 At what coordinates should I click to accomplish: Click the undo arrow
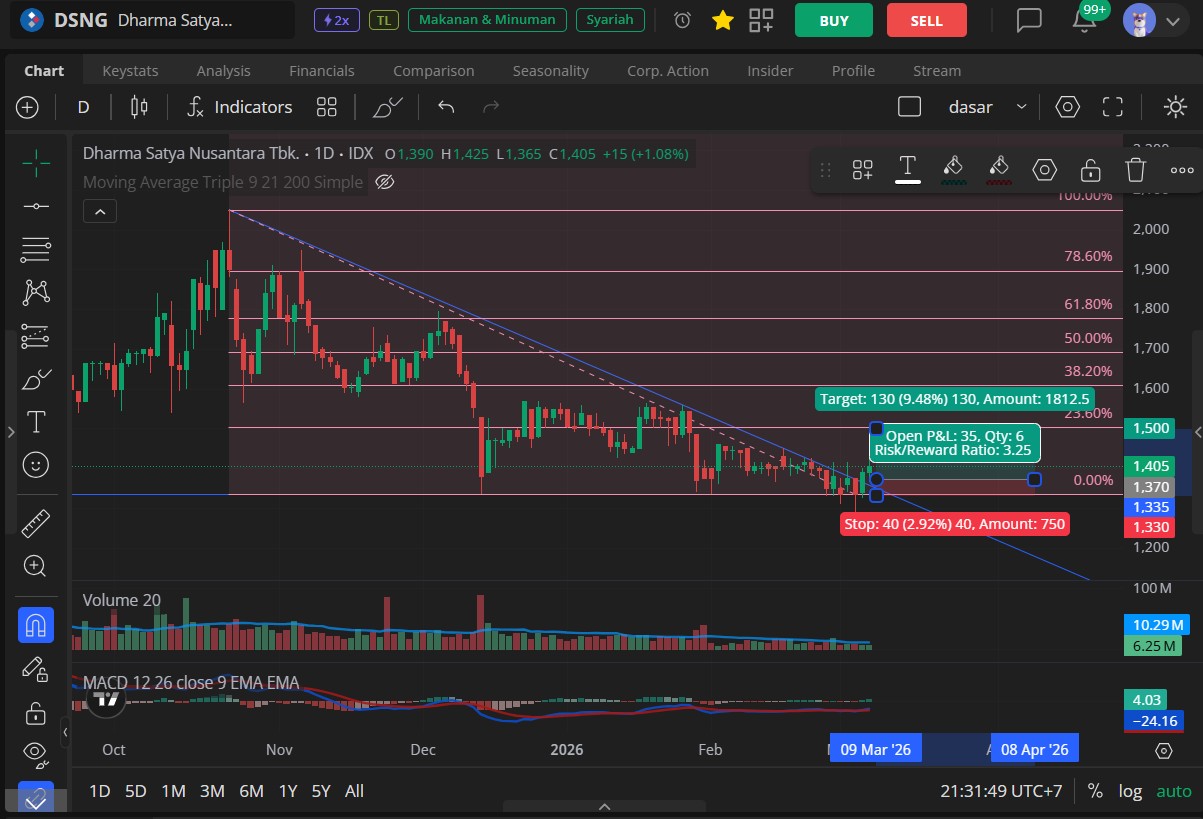(x=446, y=107)
